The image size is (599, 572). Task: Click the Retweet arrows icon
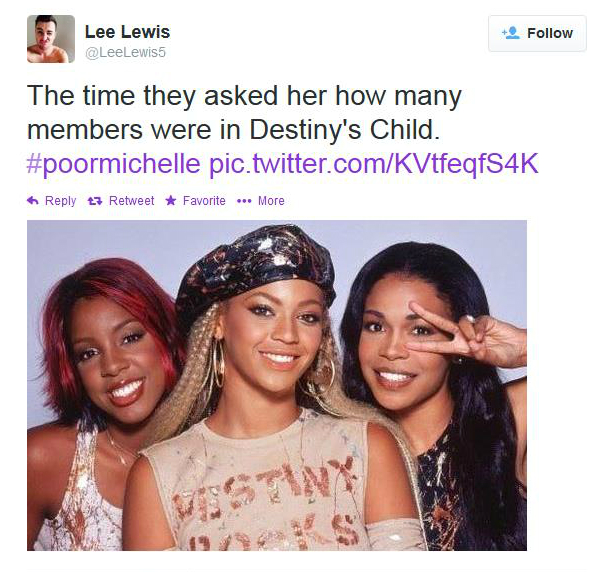[x=95, y=201]
